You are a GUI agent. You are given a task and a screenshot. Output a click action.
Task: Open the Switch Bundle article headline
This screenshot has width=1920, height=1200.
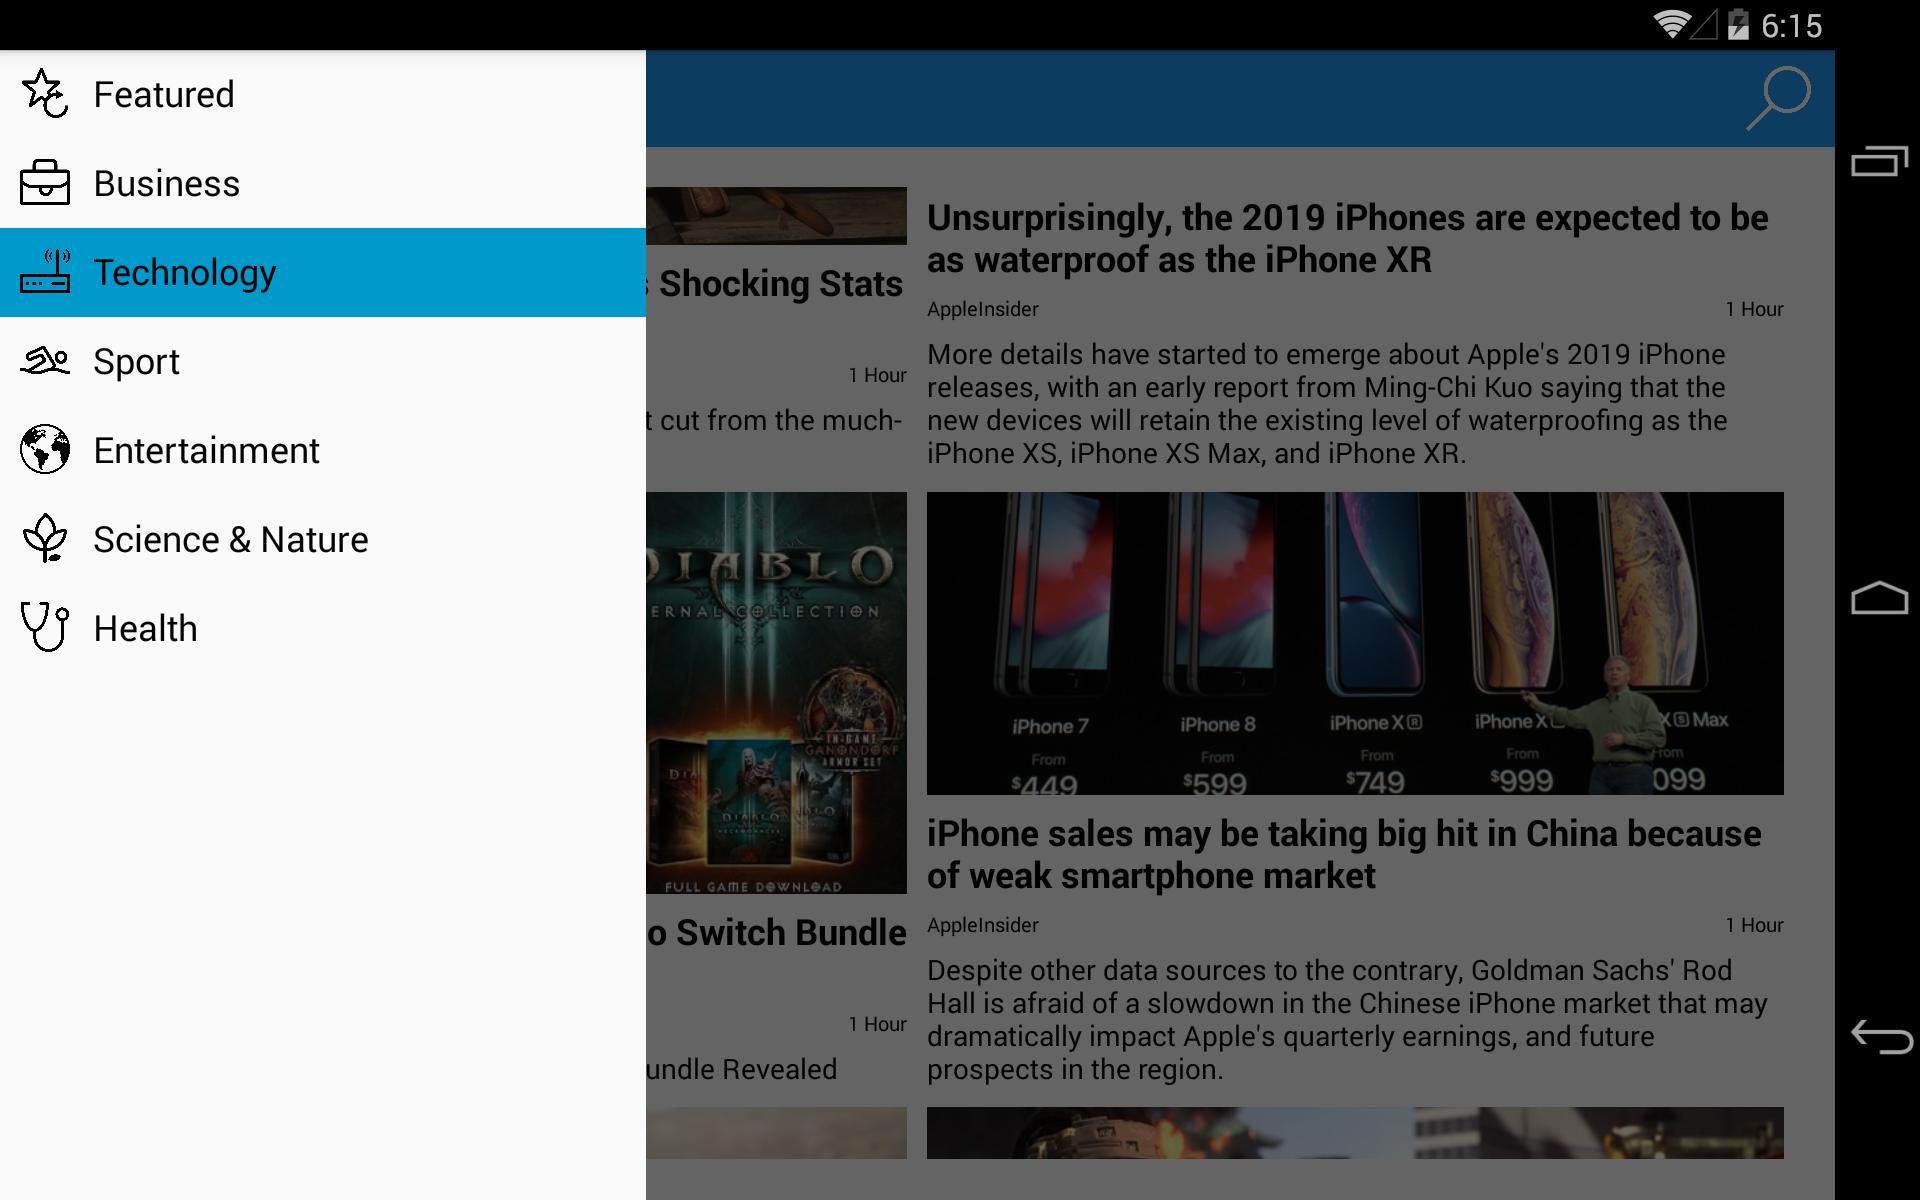(776, 933)
